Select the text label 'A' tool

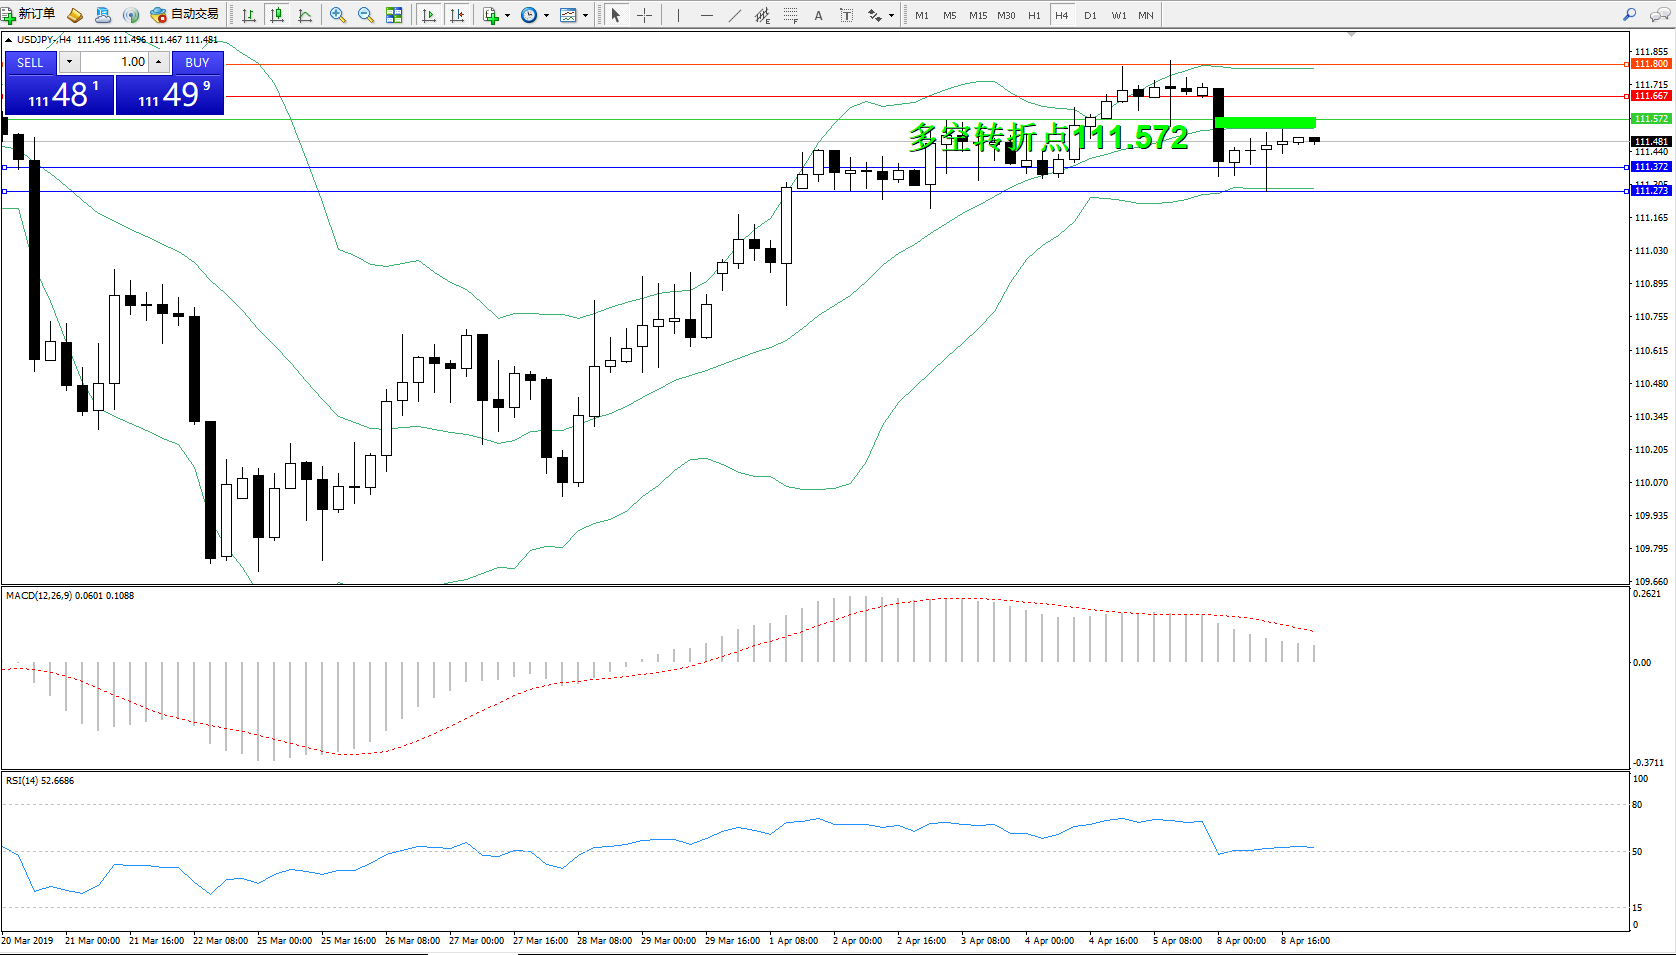pyautogui.click(x=818, y=15)
